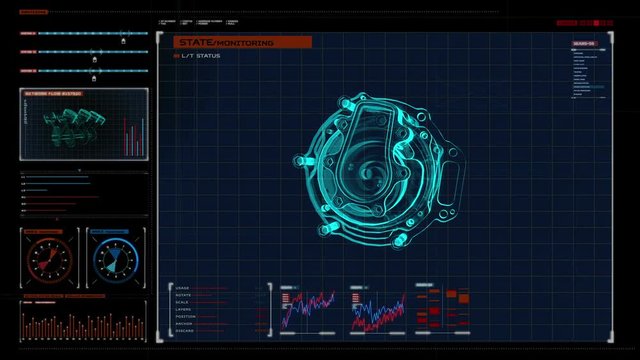Click the lock icon under the second slider

(95, 60)
